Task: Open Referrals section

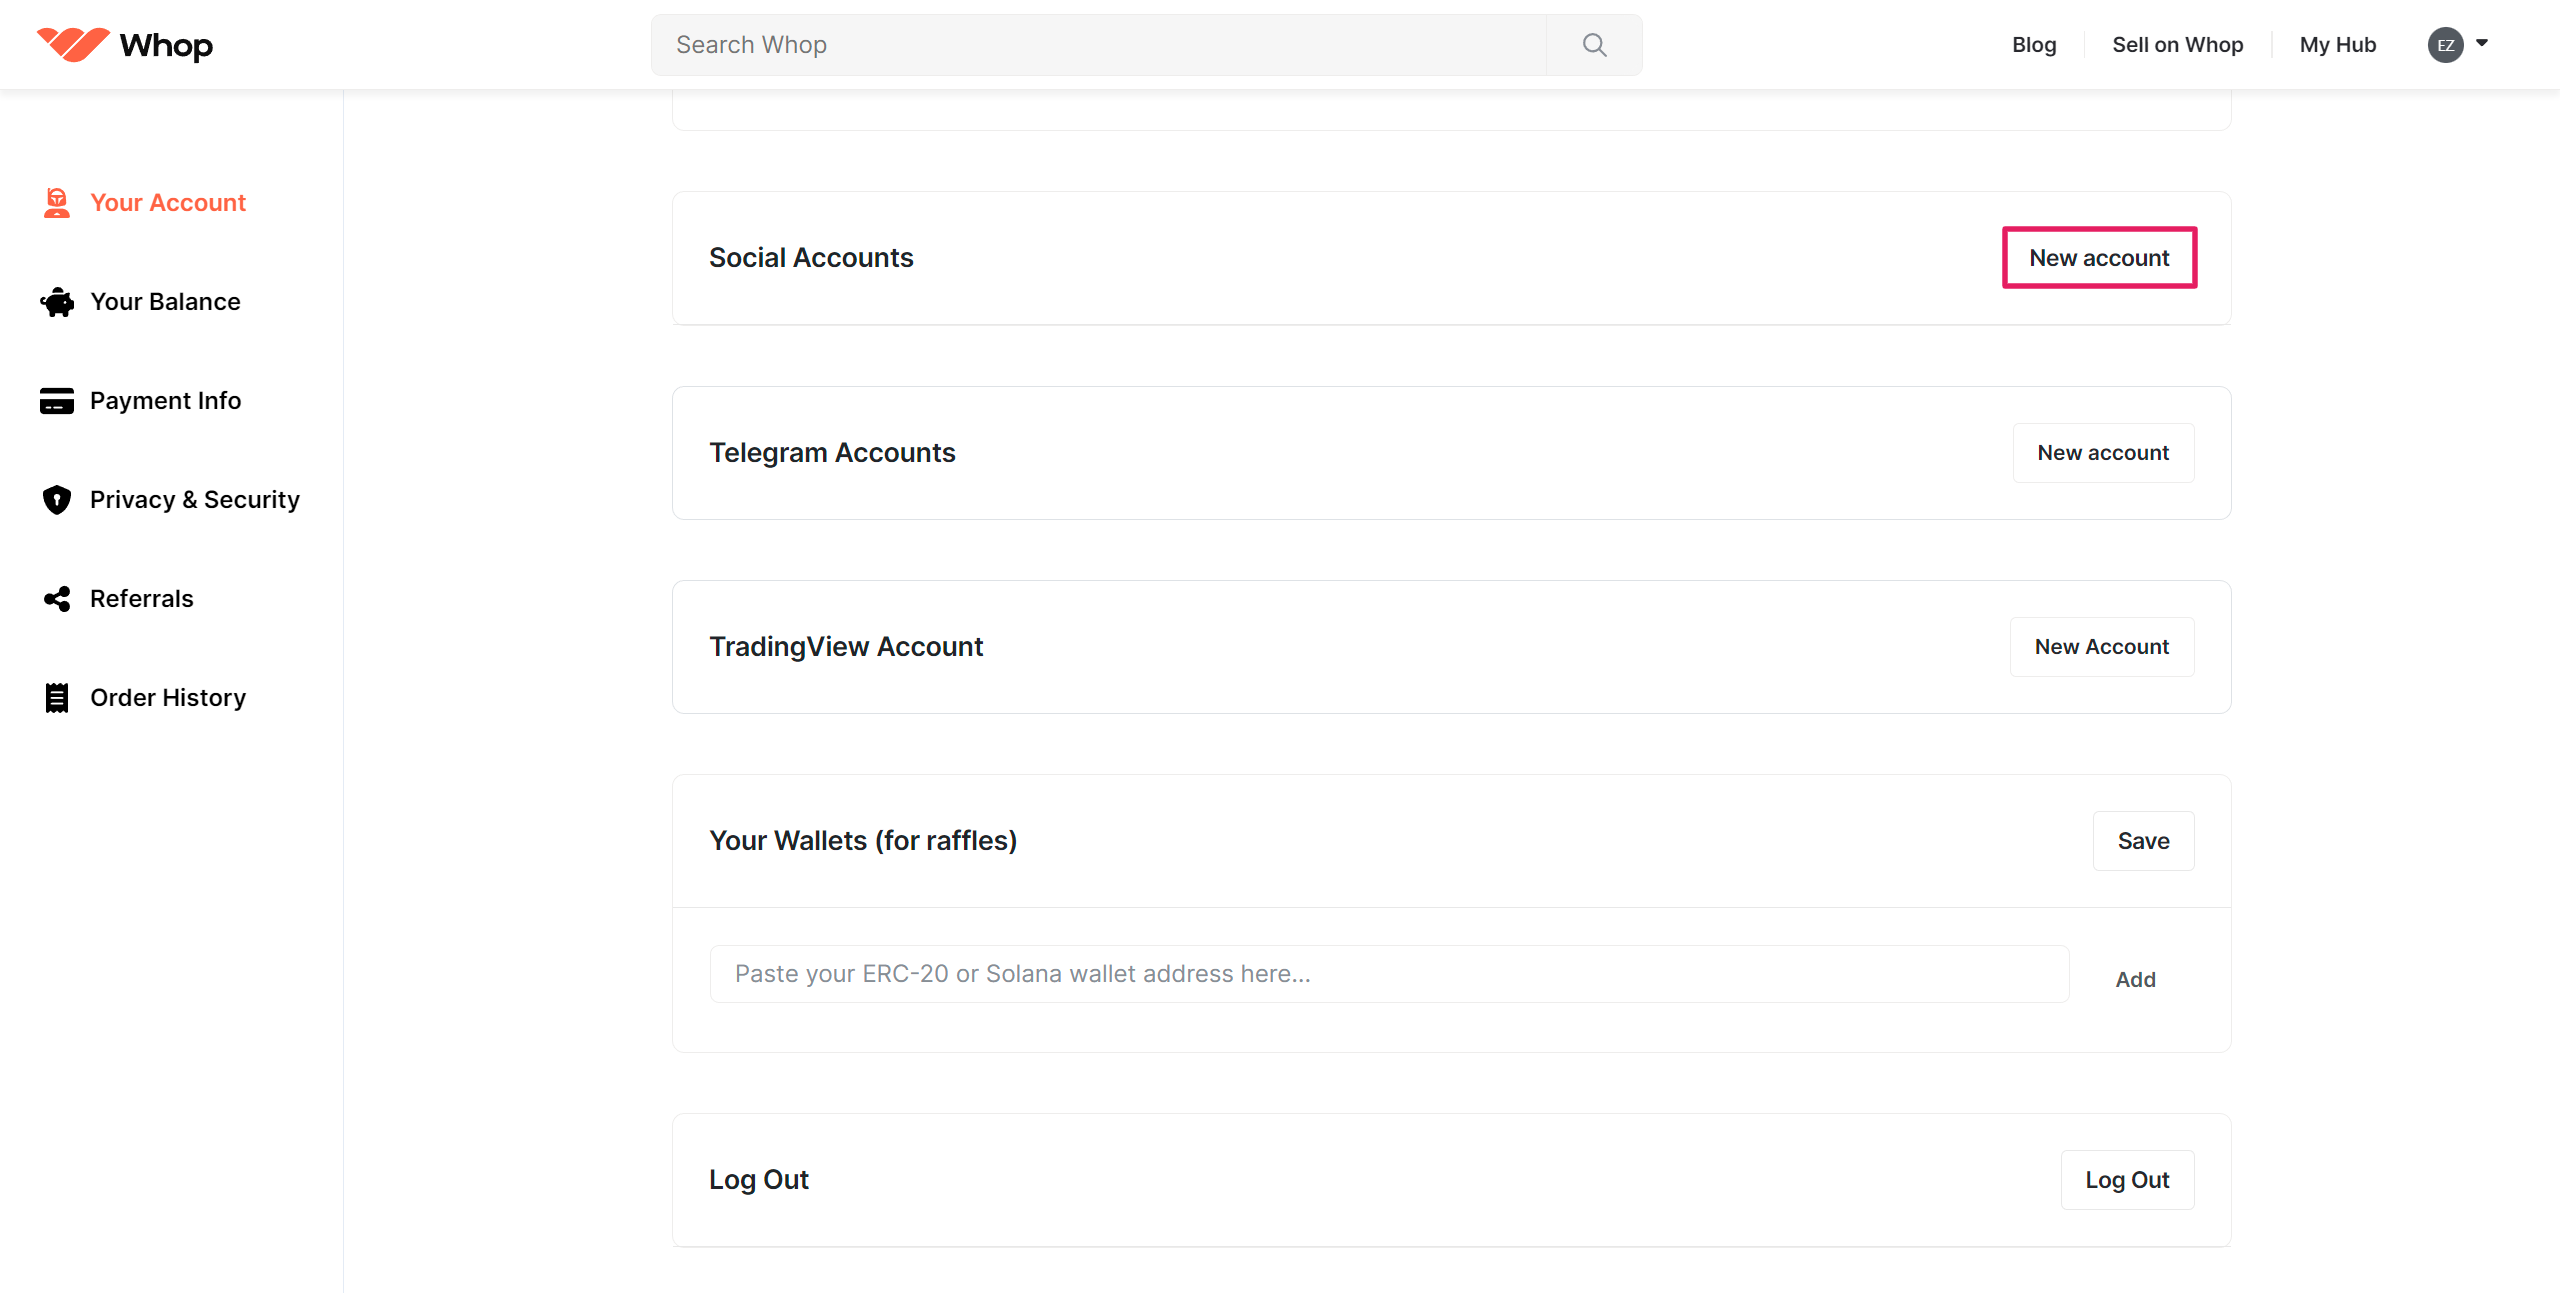Action: (x=142, y=599)
